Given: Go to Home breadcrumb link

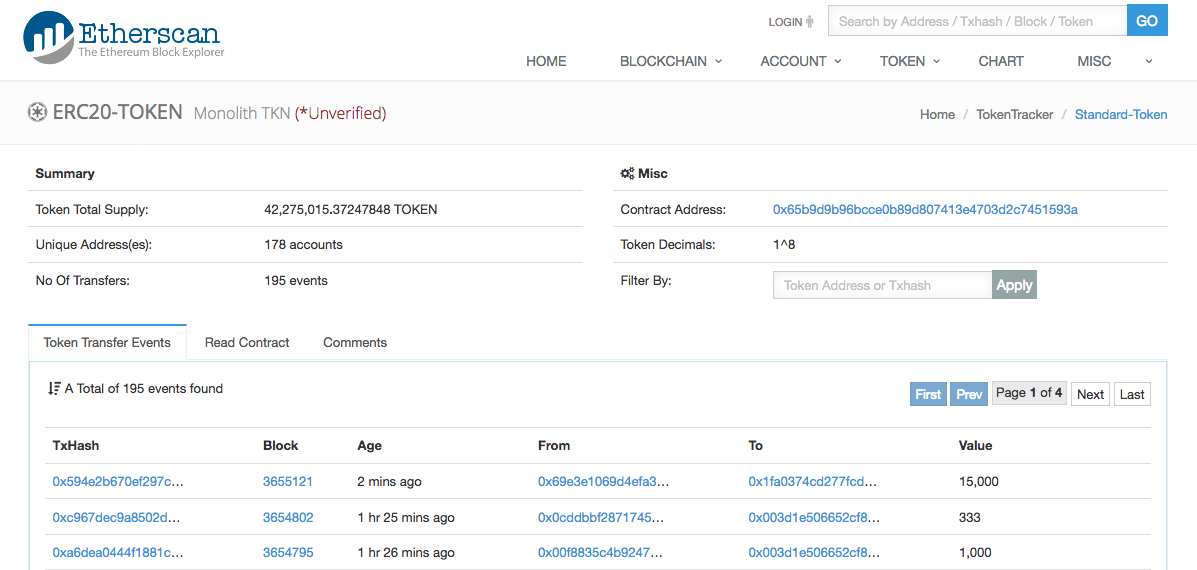Looking at the screenshot, I should tap(937, 114).
